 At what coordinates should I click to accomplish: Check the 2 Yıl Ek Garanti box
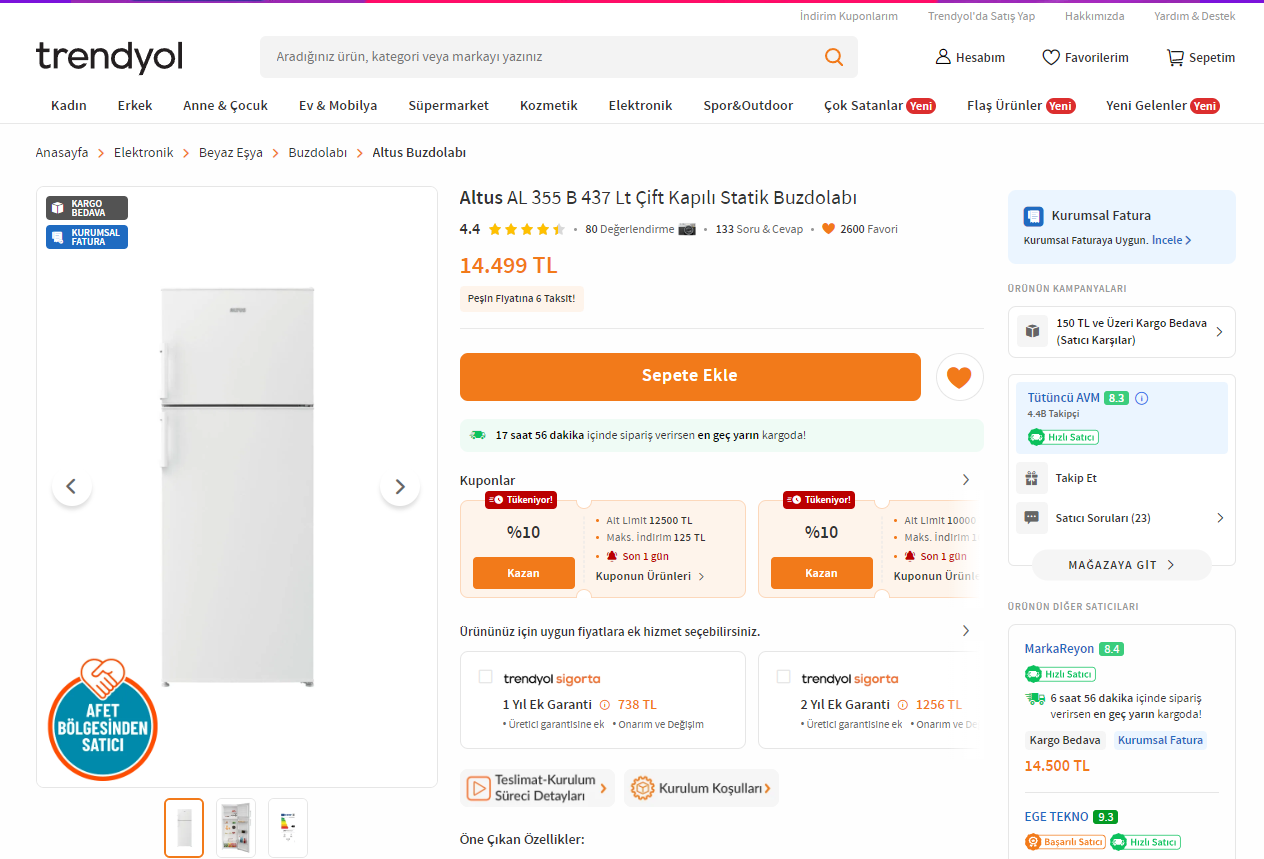point(783,677)
